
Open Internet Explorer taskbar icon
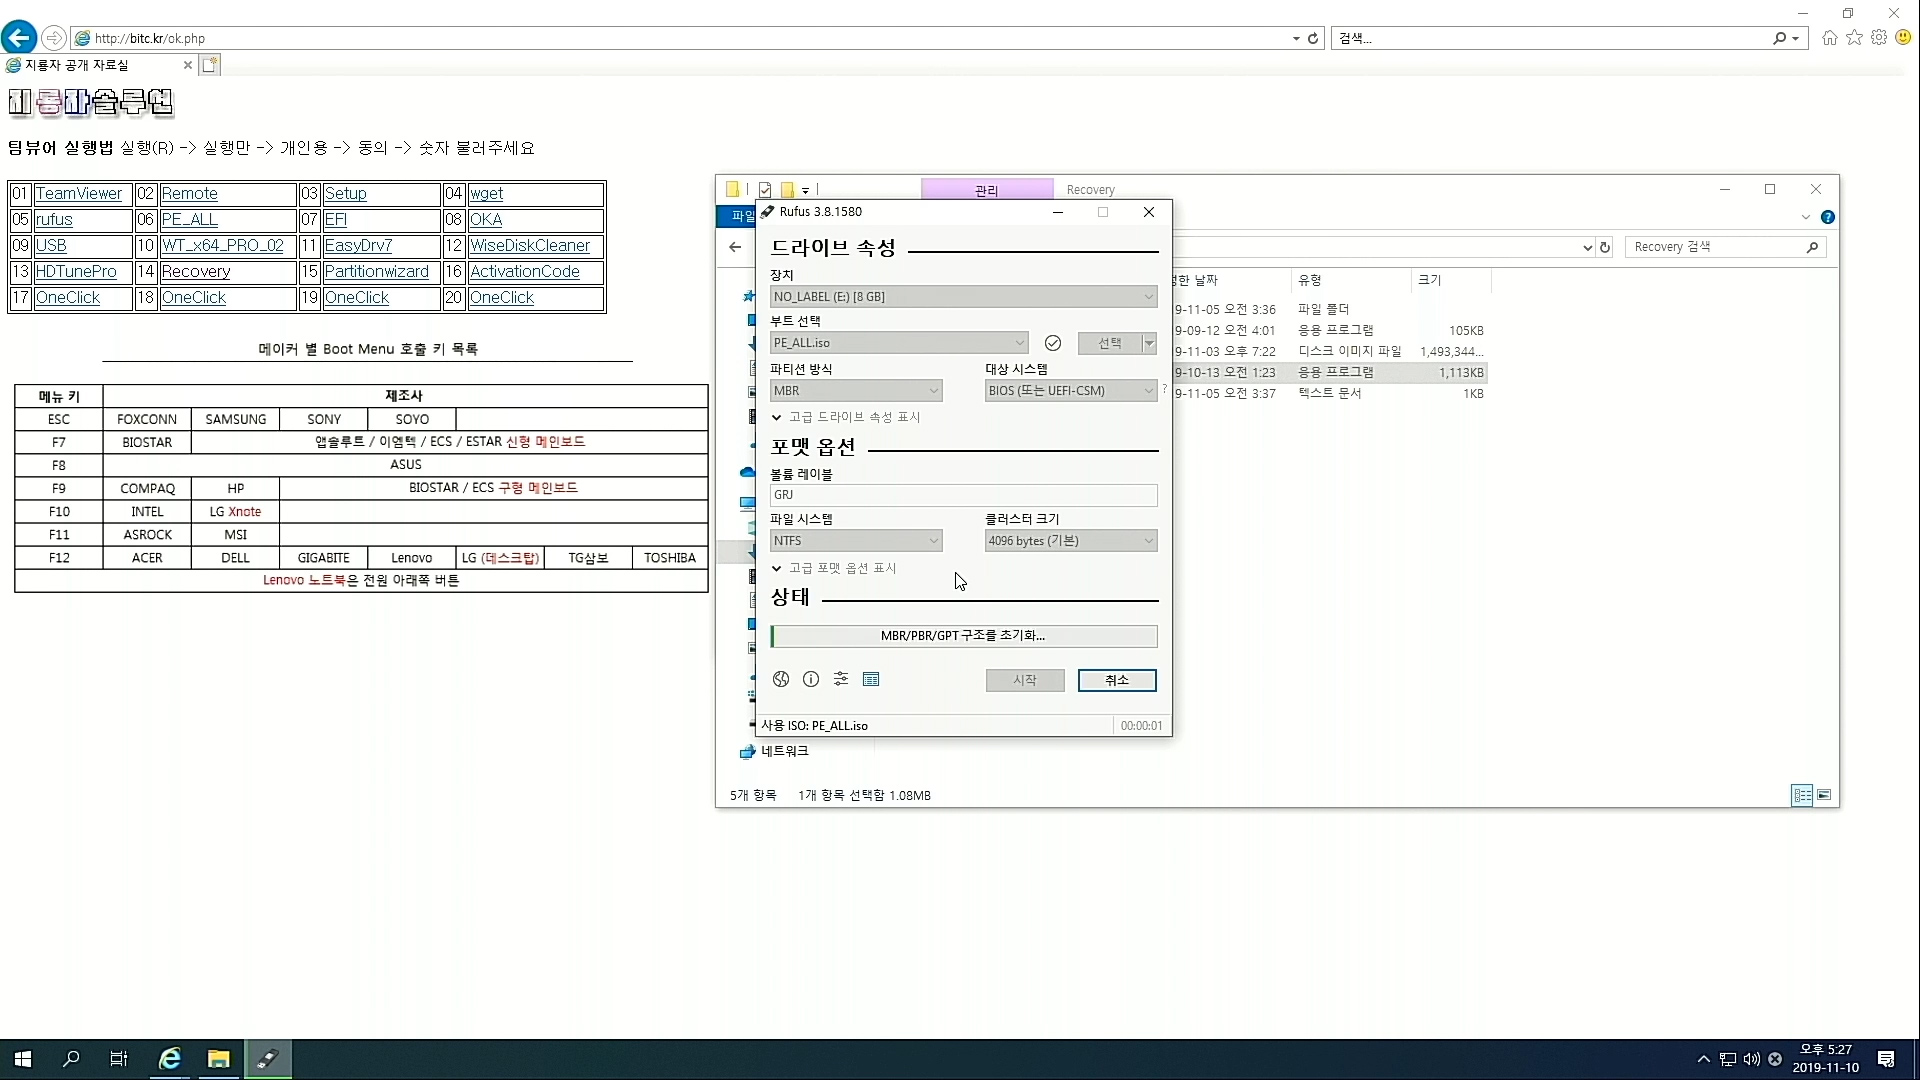pyautogui.click(x=170, y=1059)
